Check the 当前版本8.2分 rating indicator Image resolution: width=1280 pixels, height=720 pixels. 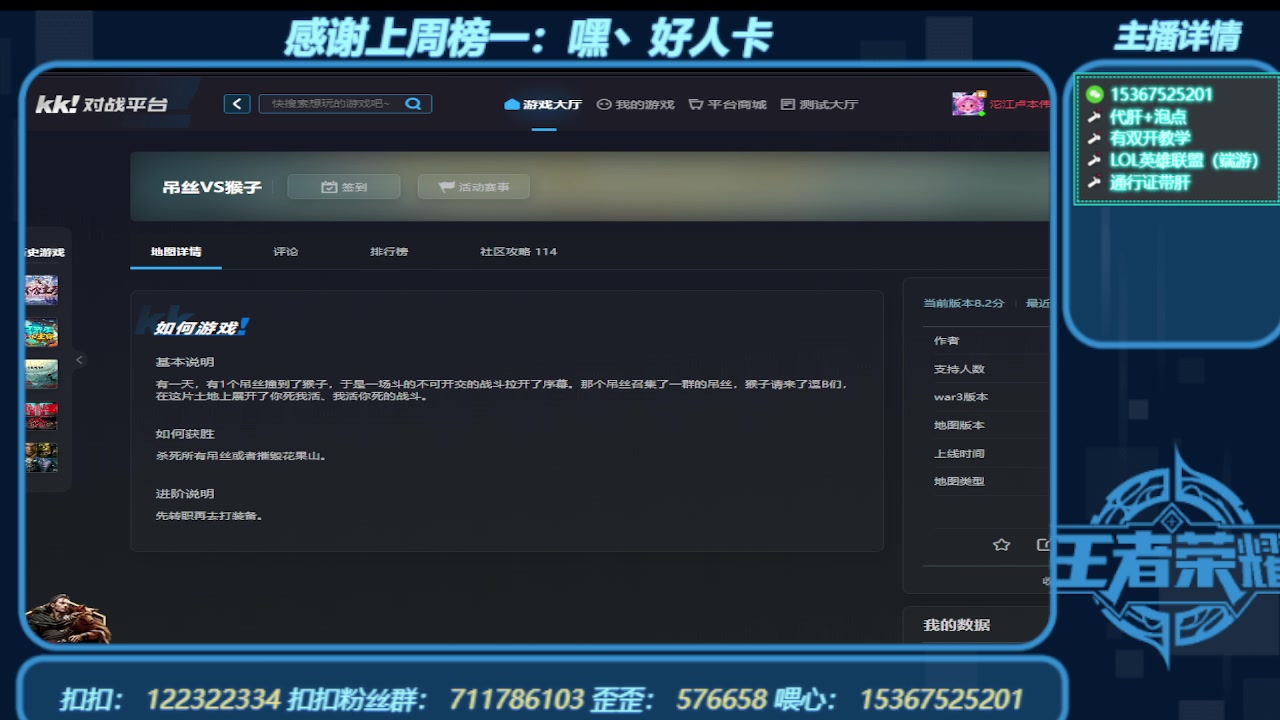pyautogui.click(x=962, y=302)
